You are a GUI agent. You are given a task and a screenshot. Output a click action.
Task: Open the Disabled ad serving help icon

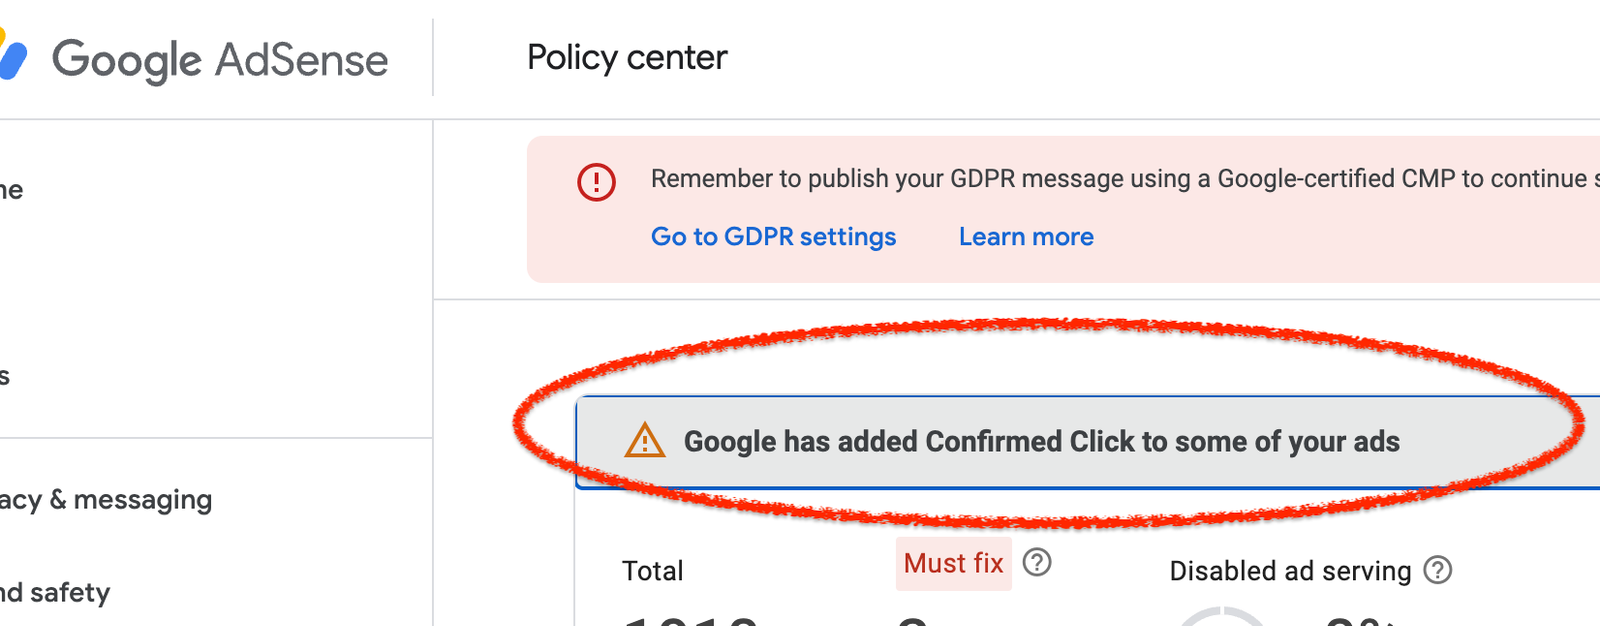click(x=1437, y=570)
